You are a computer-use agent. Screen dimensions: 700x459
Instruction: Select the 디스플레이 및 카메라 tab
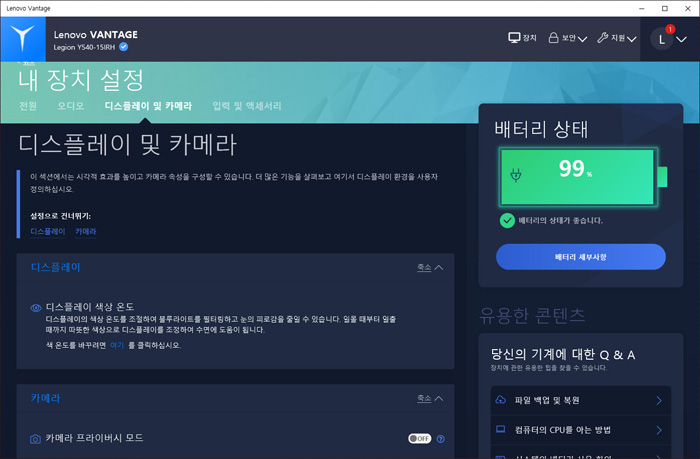tap(148, 106)
